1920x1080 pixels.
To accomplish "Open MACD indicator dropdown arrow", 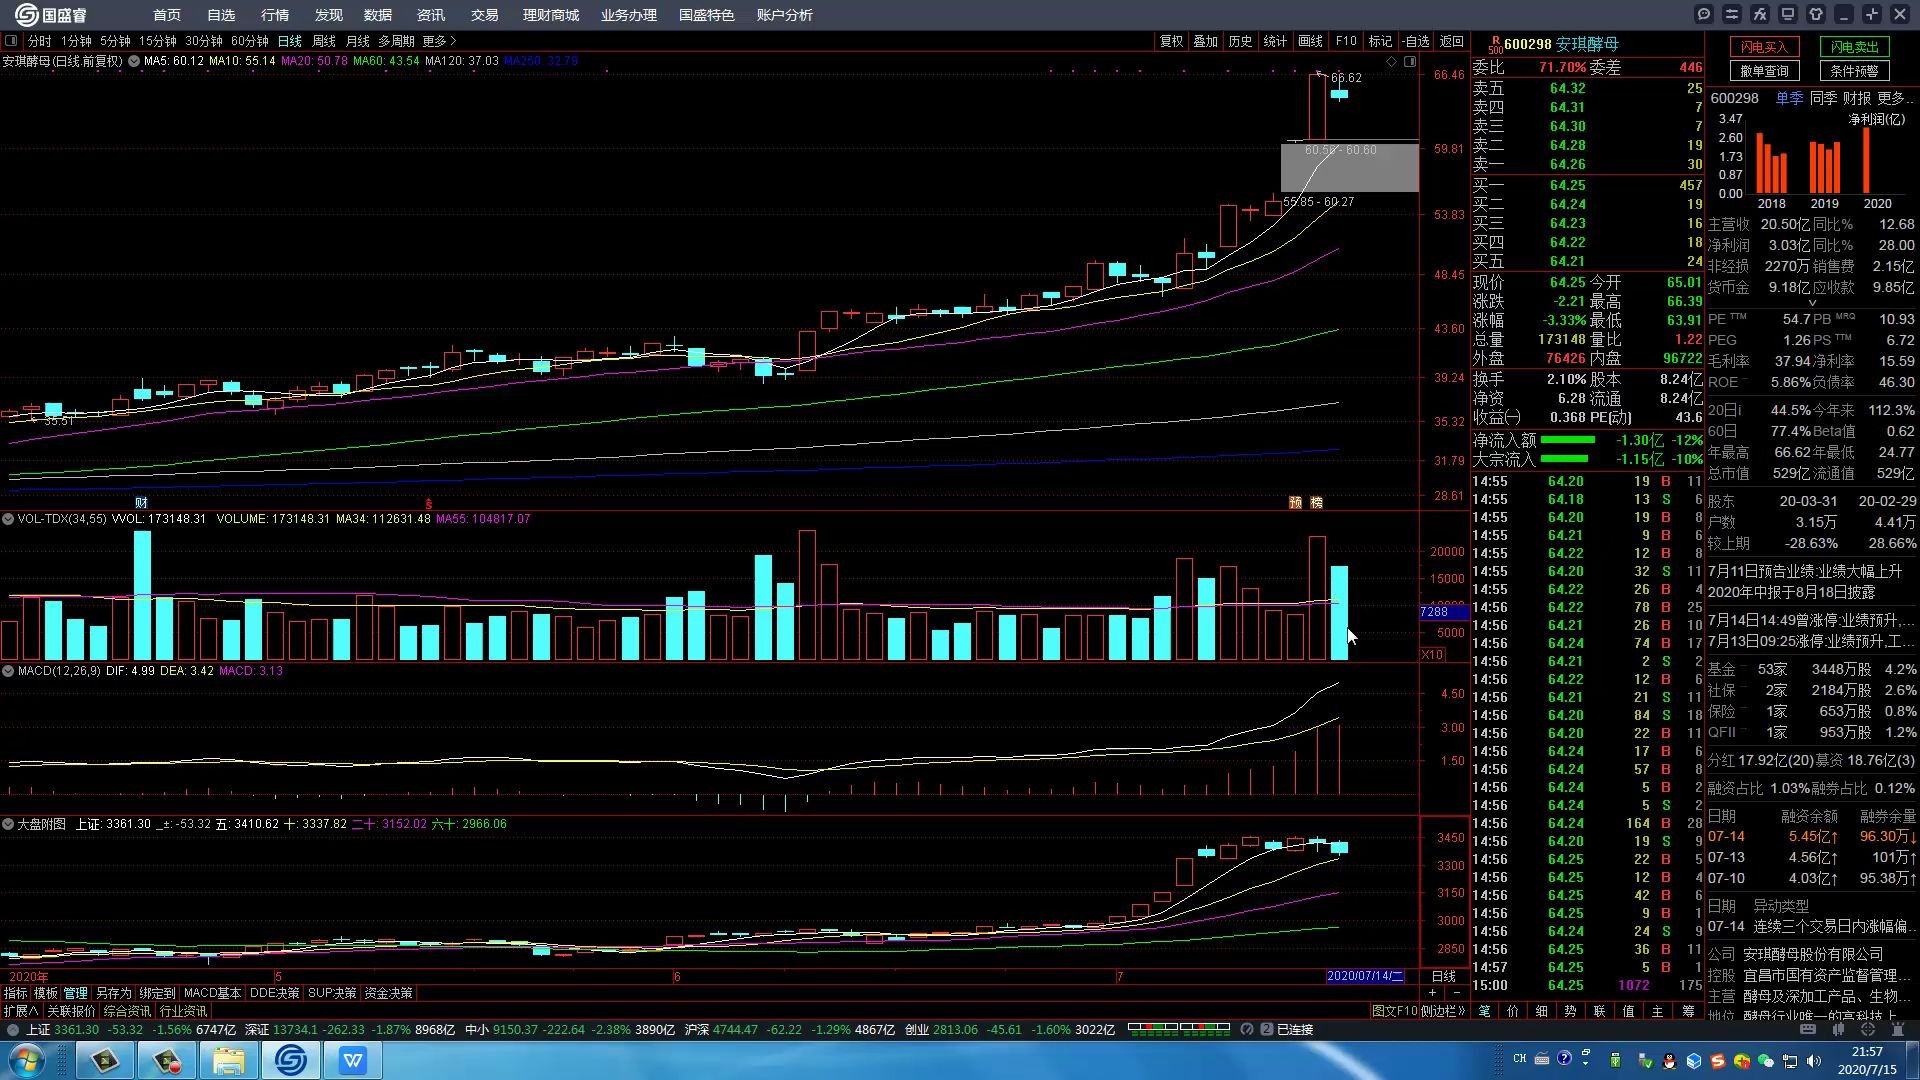I will (8, 671).
